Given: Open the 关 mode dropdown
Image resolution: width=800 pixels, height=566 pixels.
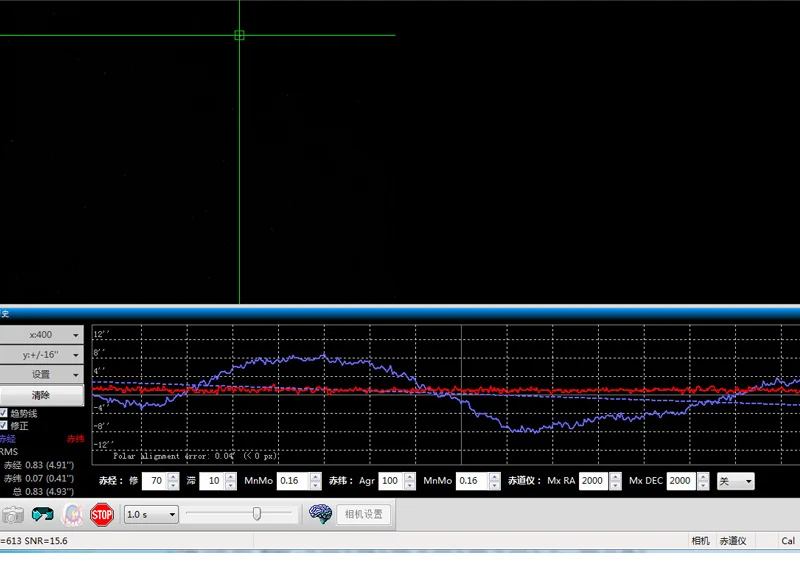Looking at the screenshot, I should 736,481.
